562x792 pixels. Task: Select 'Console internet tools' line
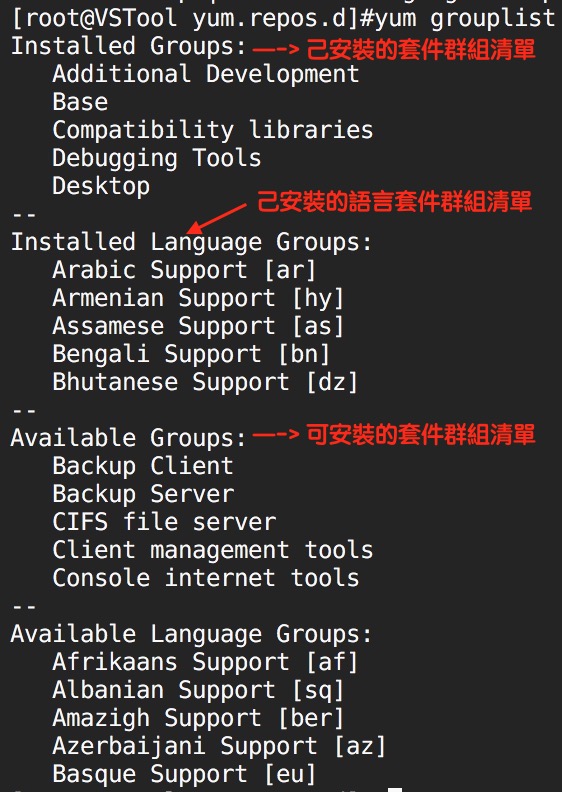[206, 578]
